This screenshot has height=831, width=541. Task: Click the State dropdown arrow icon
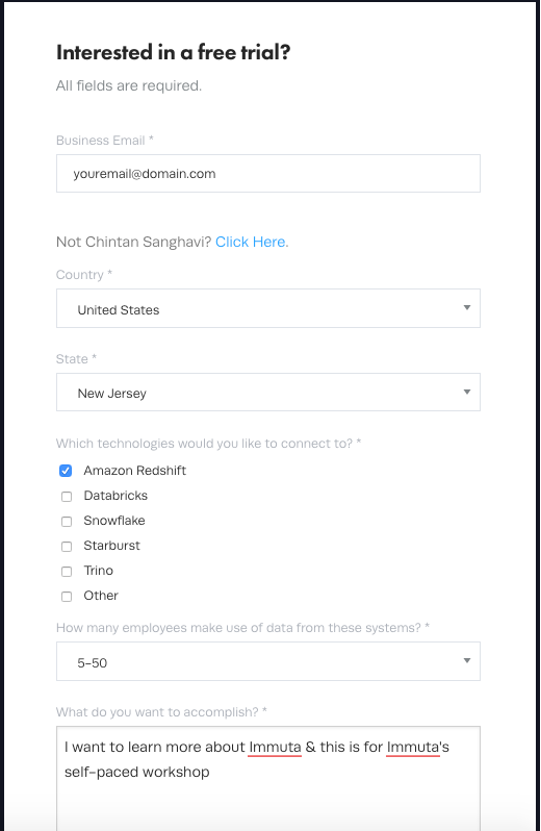point(467,392)
